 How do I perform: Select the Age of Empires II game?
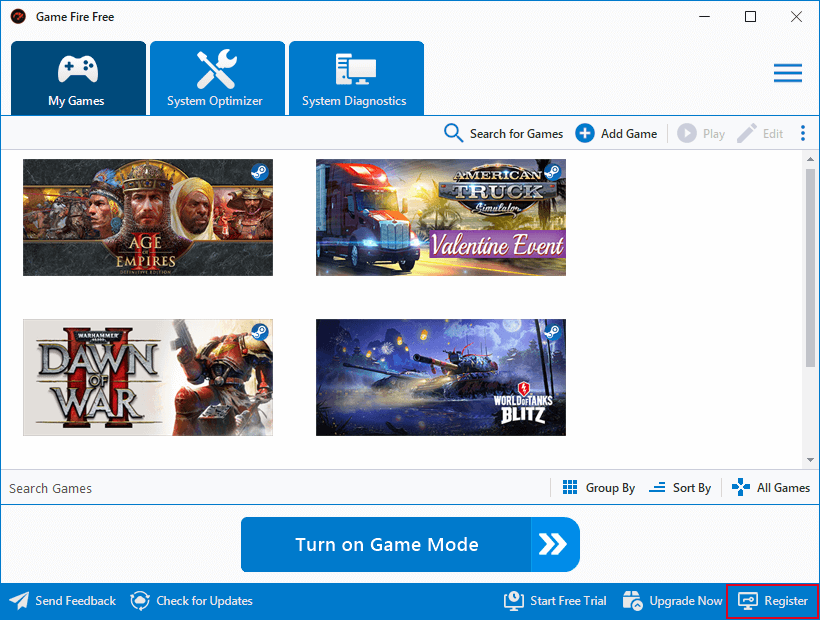(x=148, y=217)
